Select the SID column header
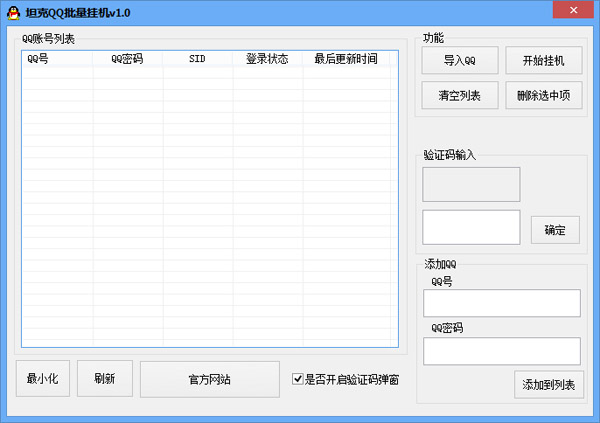The image size is (600, 423). 197,59
